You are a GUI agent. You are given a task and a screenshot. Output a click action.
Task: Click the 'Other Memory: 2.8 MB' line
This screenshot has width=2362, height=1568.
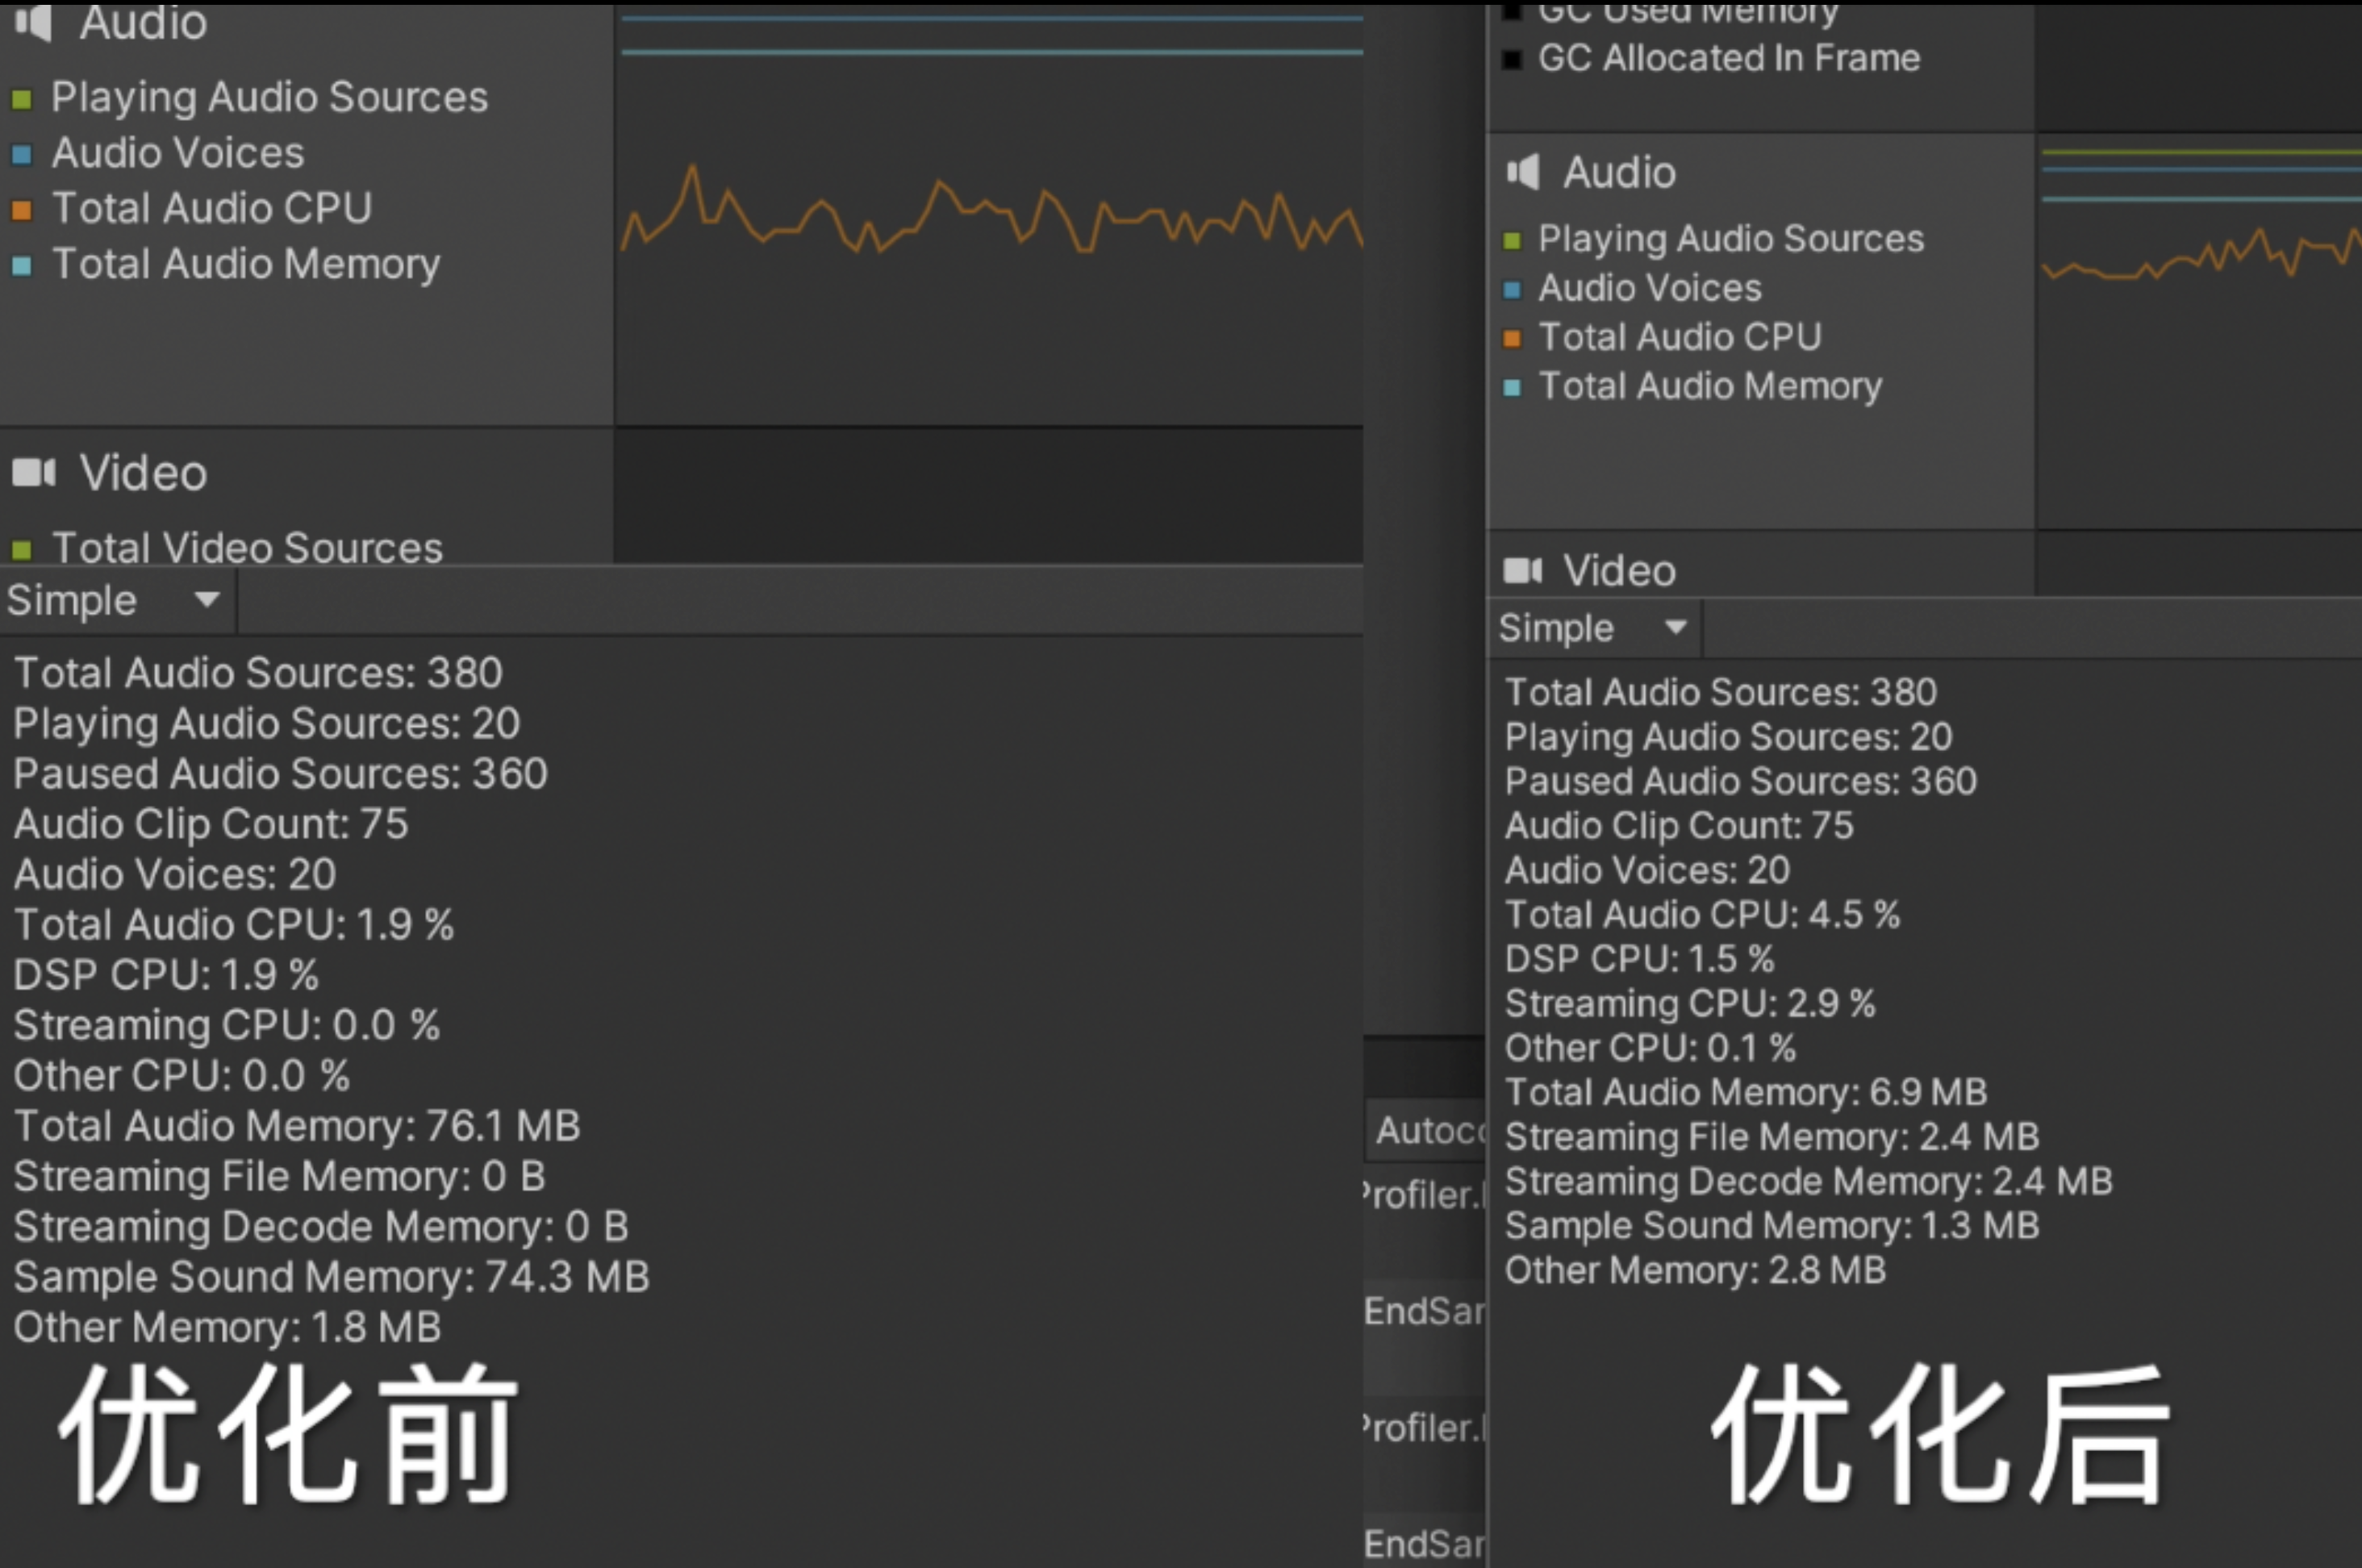[x=1696, y=1271]
